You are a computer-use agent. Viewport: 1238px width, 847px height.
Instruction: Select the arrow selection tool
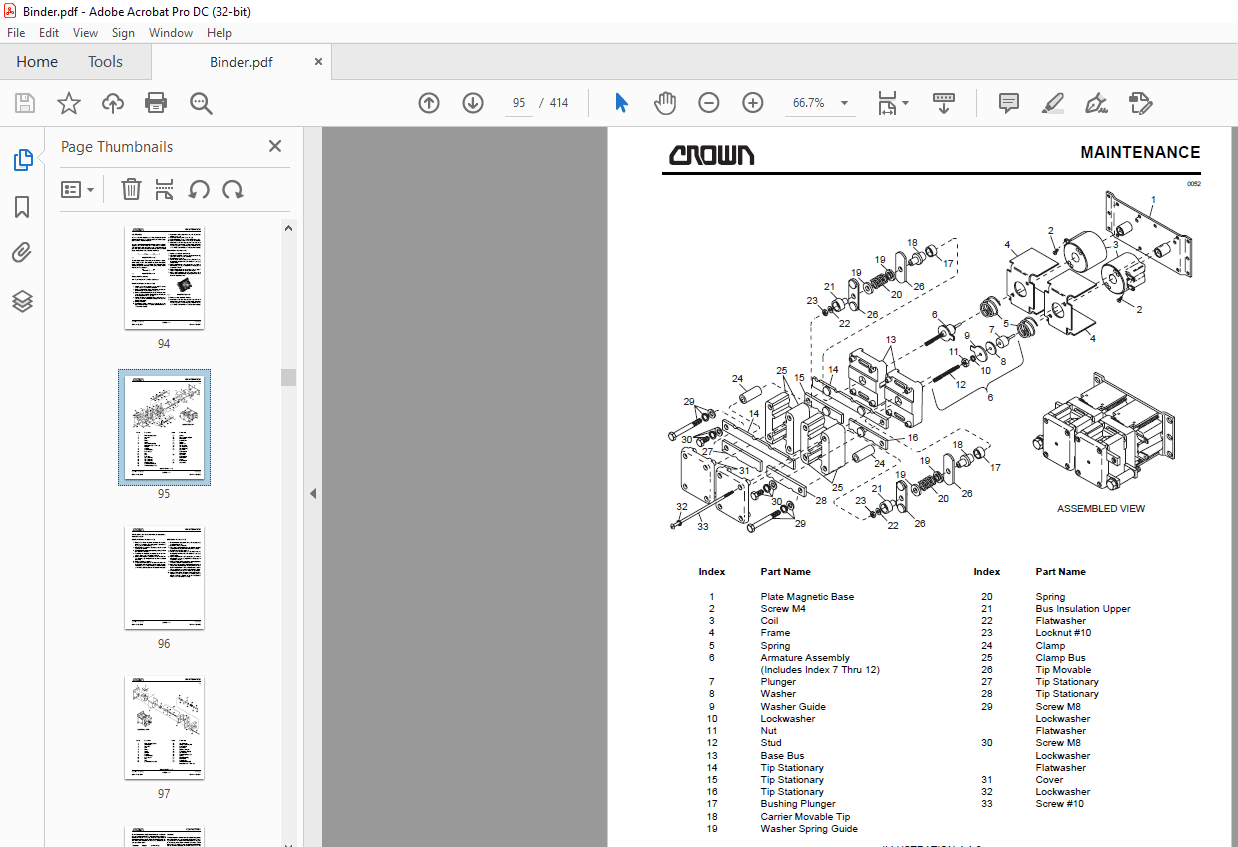(x=620, y=102)
